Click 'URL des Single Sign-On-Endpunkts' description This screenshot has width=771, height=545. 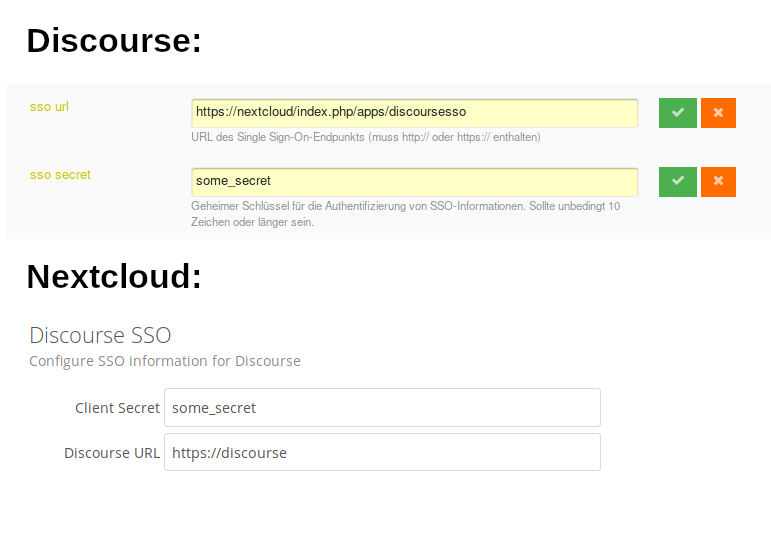[366, 137]
